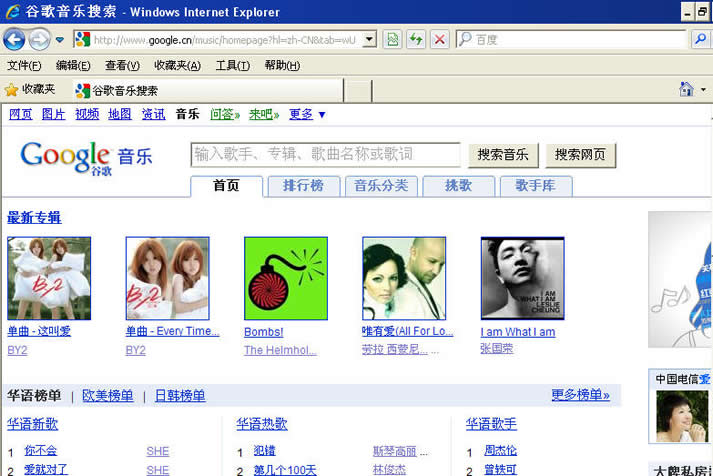This screenshot has width=713, height=476.
Task: Click the magnifier search button
Action: (701, 40)
